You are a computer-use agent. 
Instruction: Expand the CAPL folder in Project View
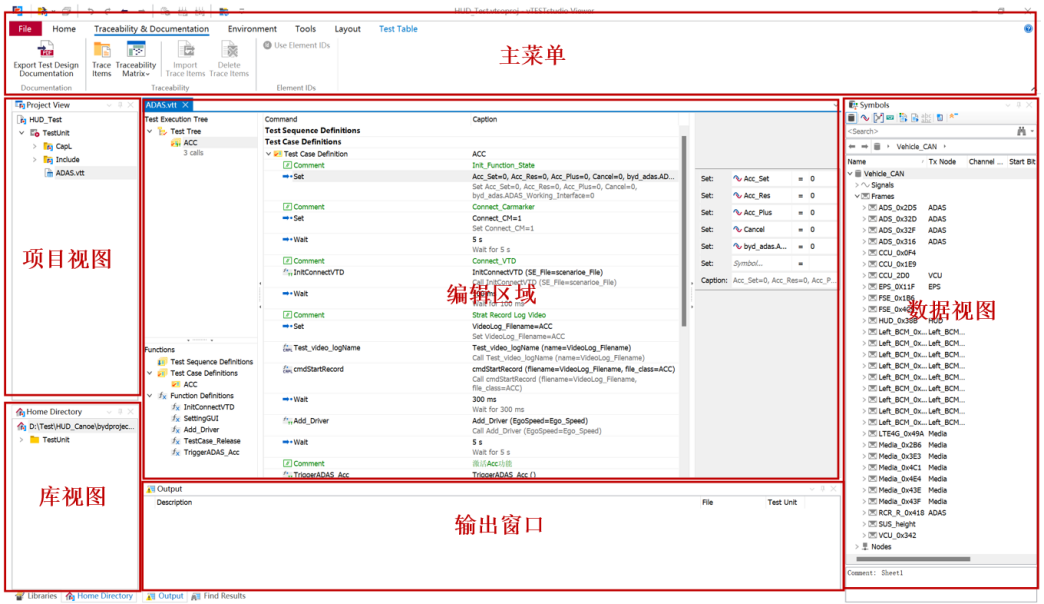[x=33, y=146]
